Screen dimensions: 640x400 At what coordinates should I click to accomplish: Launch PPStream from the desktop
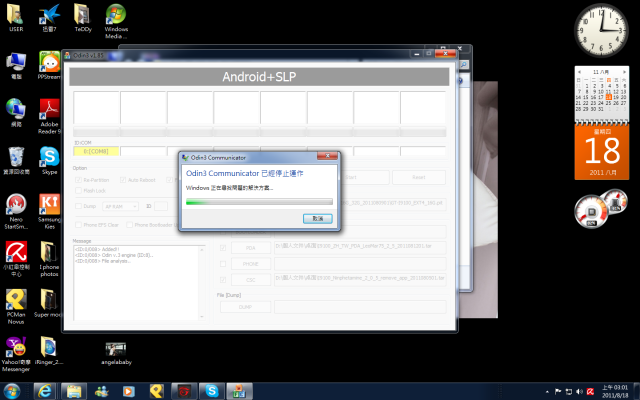[49, 65]
